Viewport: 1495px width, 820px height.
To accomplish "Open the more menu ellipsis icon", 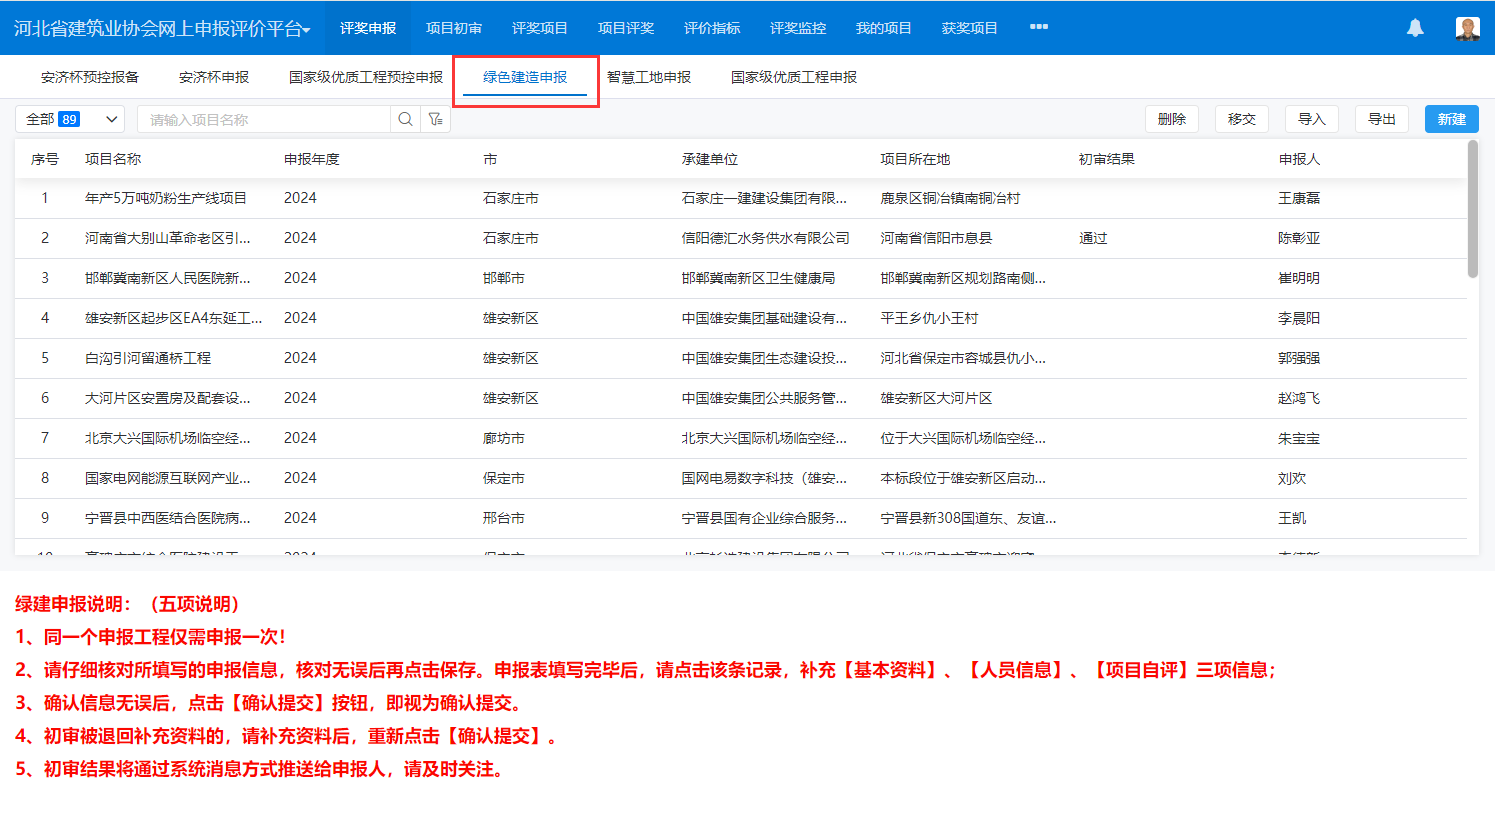I will pos(1039,27).
